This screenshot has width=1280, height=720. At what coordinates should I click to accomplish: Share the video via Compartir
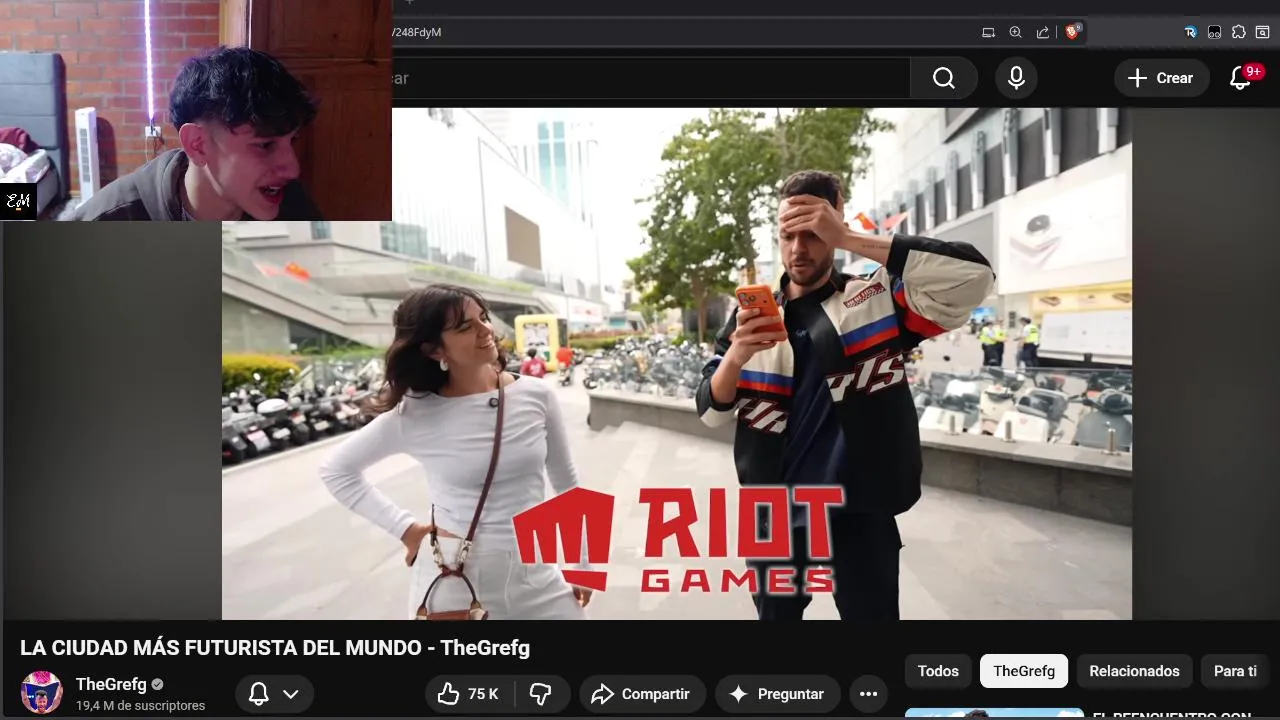(x=641, y=694)
